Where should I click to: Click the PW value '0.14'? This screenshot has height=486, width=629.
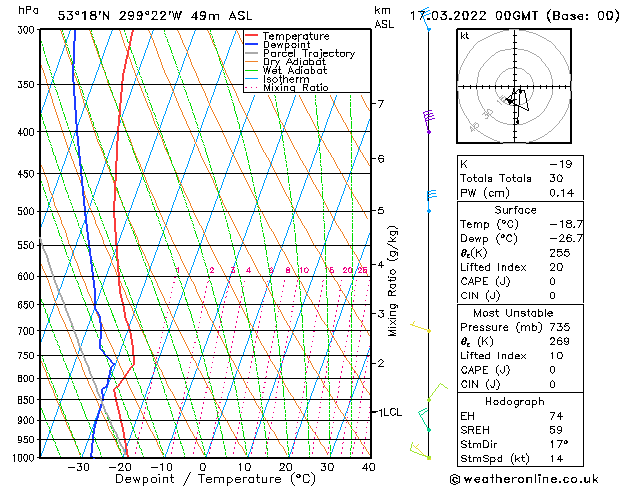(x=562, y=193)
